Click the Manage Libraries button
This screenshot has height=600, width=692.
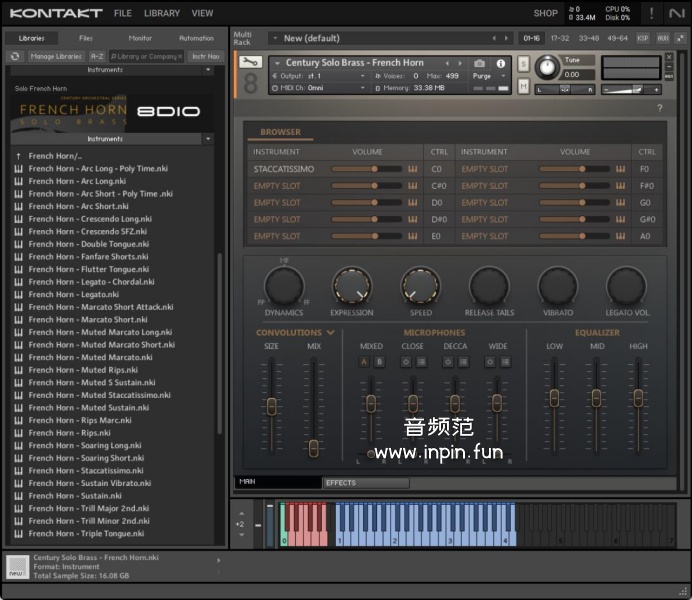coord(56,57)
